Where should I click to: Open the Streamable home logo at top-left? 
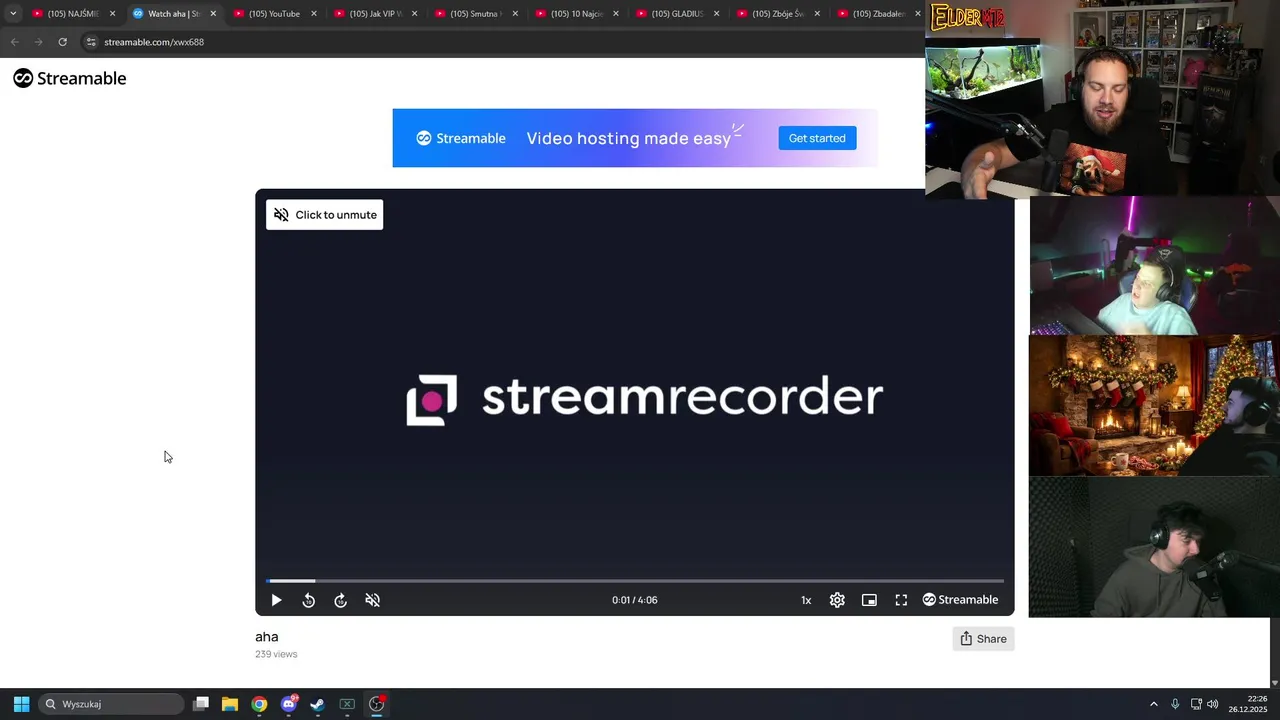tap(69, 78)
